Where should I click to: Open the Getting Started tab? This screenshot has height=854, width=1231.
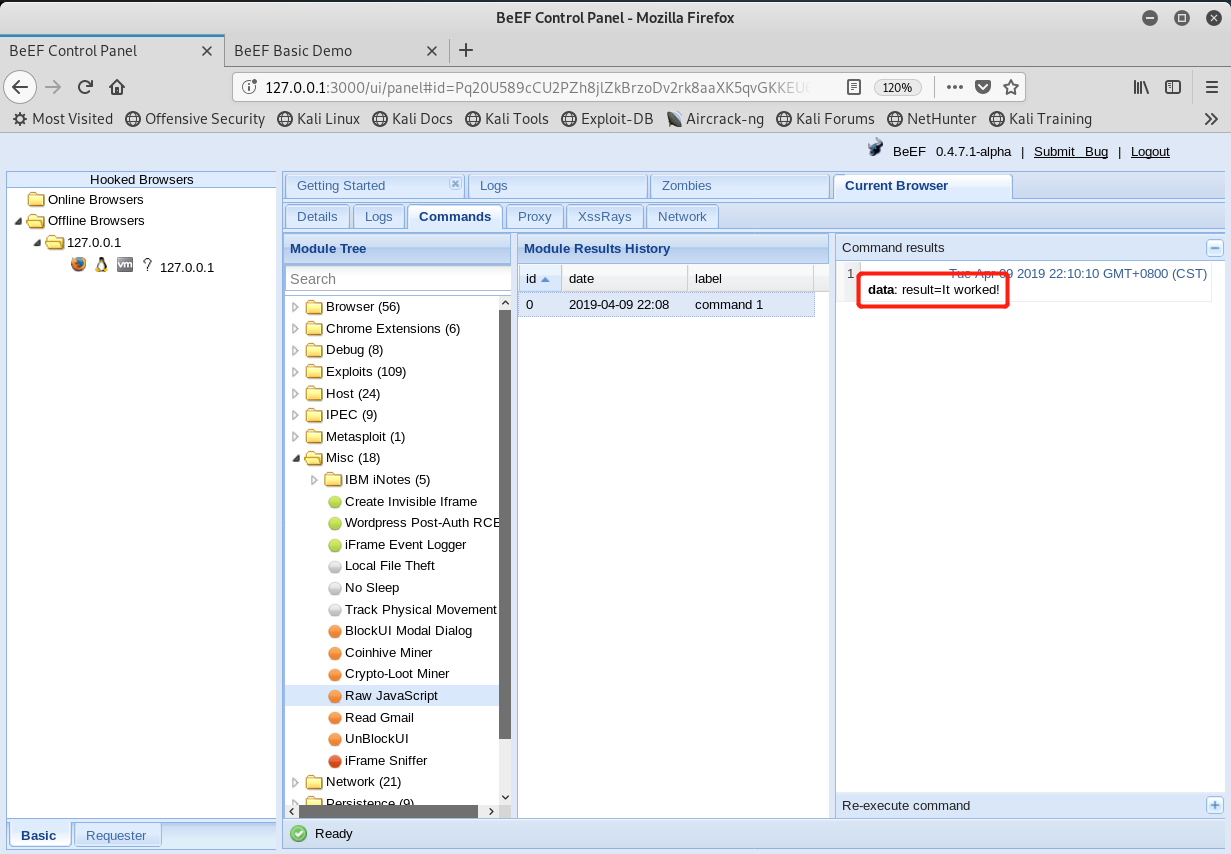click(374, 186)
